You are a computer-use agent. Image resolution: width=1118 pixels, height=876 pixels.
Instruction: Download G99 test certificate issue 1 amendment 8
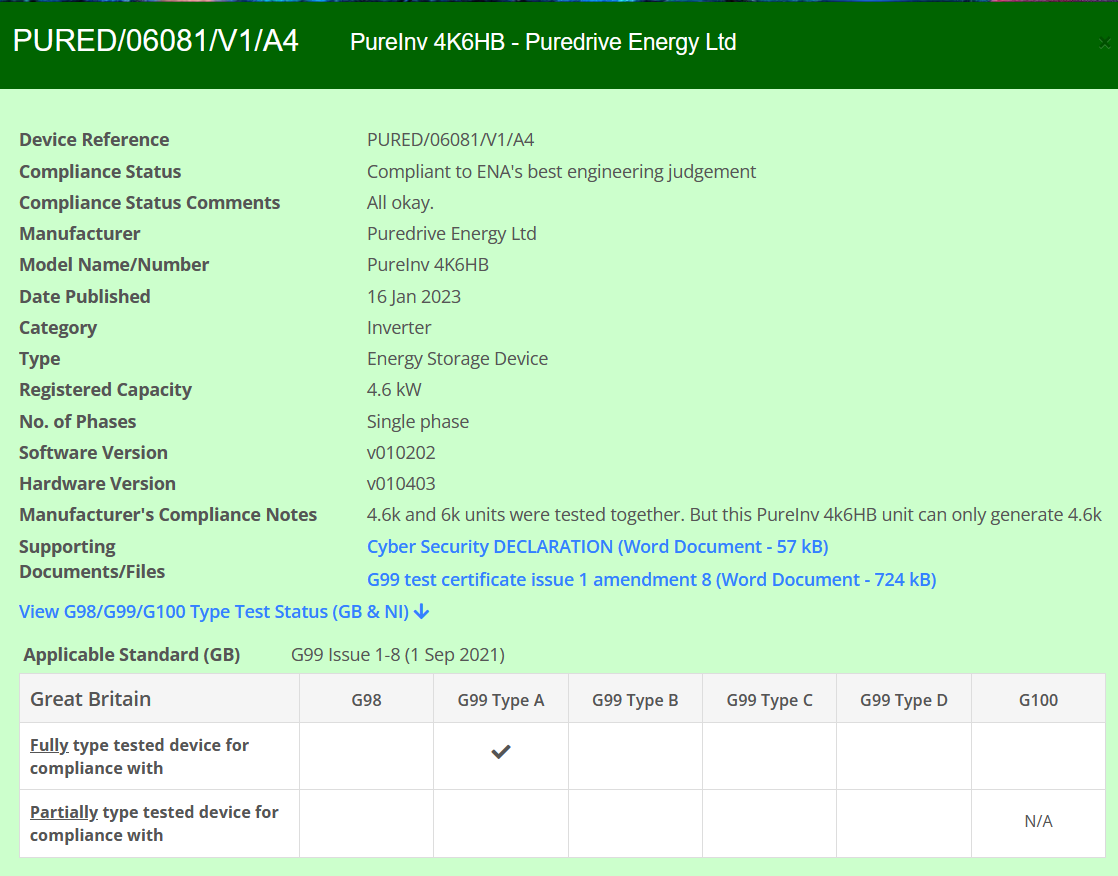click(651, 579)
